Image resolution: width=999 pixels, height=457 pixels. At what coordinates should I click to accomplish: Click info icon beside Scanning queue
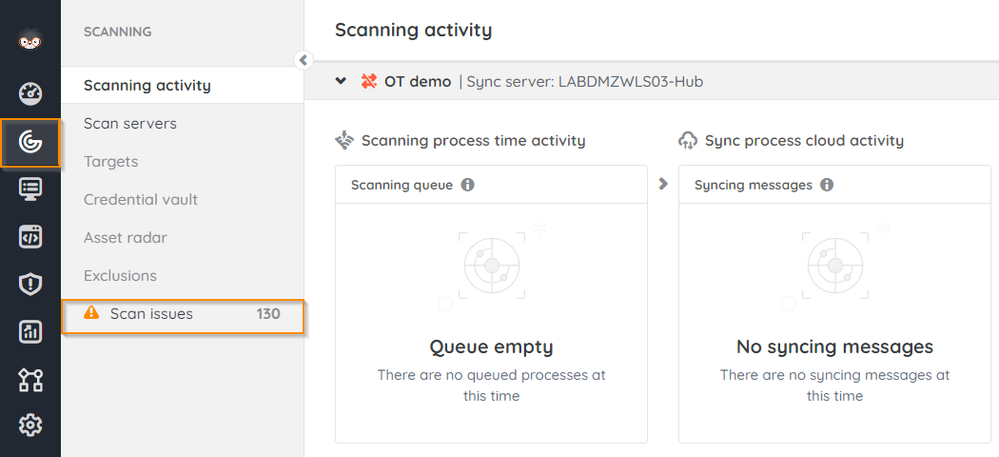coord(467,185)
